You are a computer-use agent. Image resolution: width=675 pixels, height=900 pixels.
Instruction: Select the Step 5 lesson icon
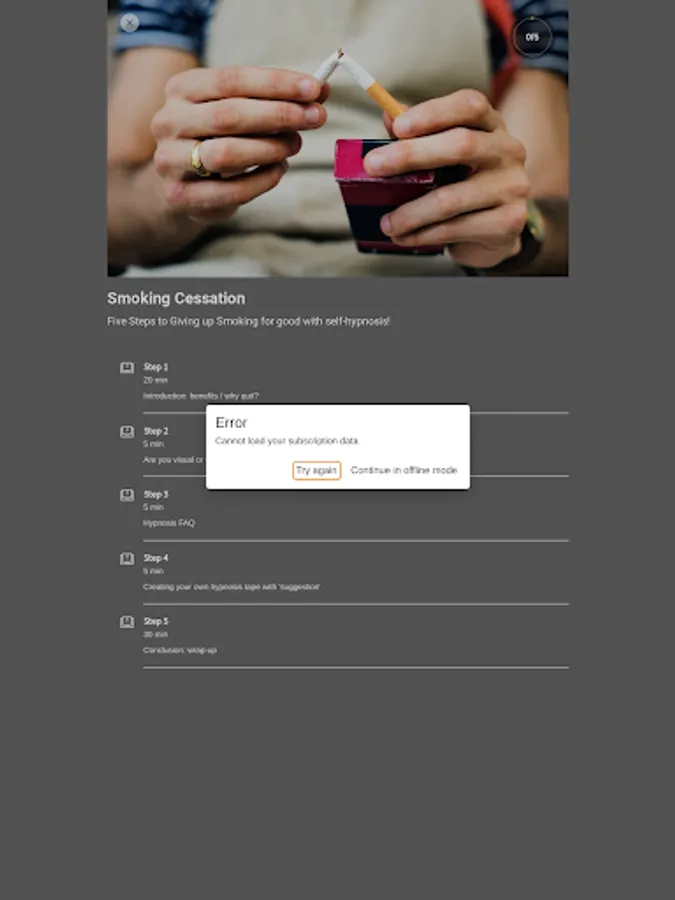127,622
